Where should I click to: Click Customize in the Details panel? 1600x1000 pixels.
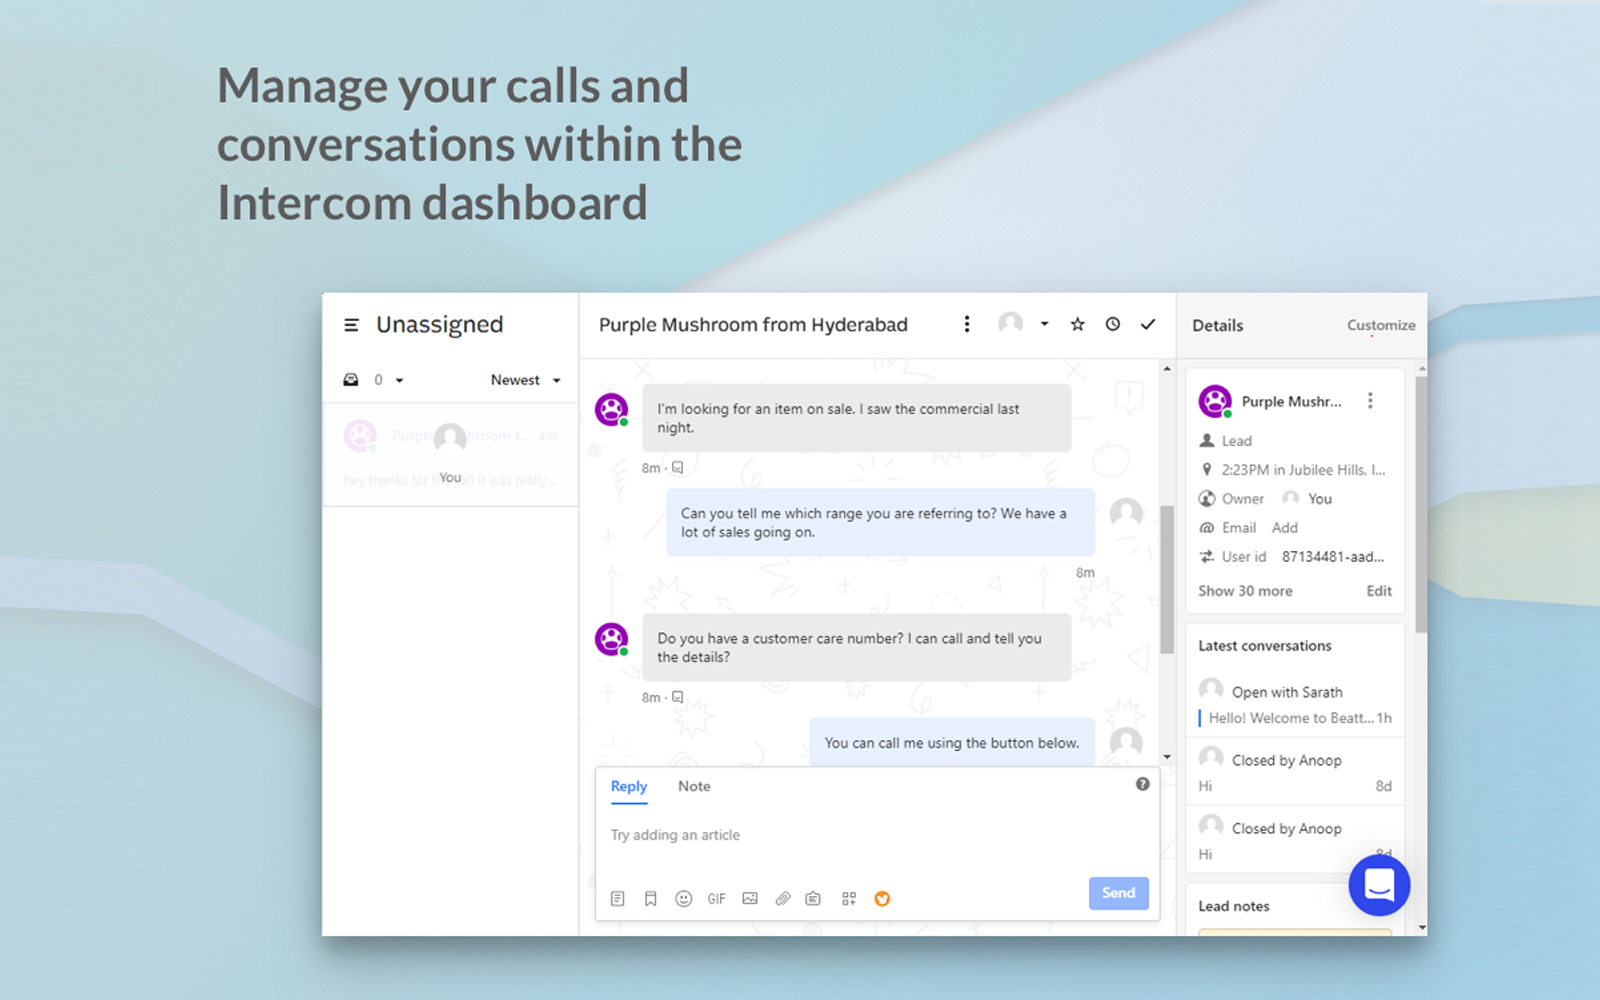tap(1381, 325)
